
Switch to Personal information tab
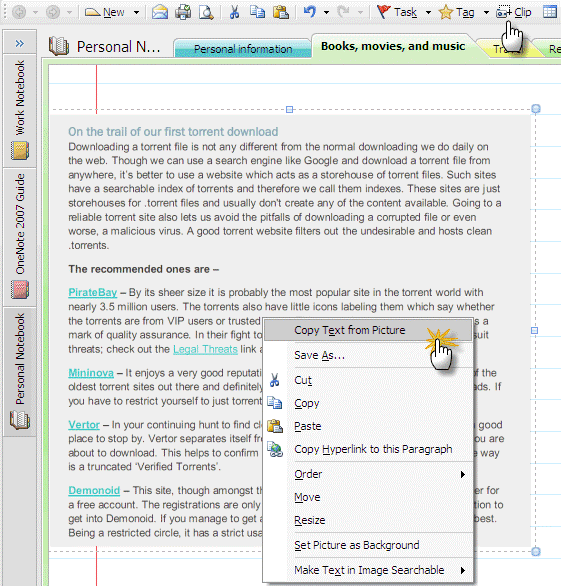click(x=243, y=49)
